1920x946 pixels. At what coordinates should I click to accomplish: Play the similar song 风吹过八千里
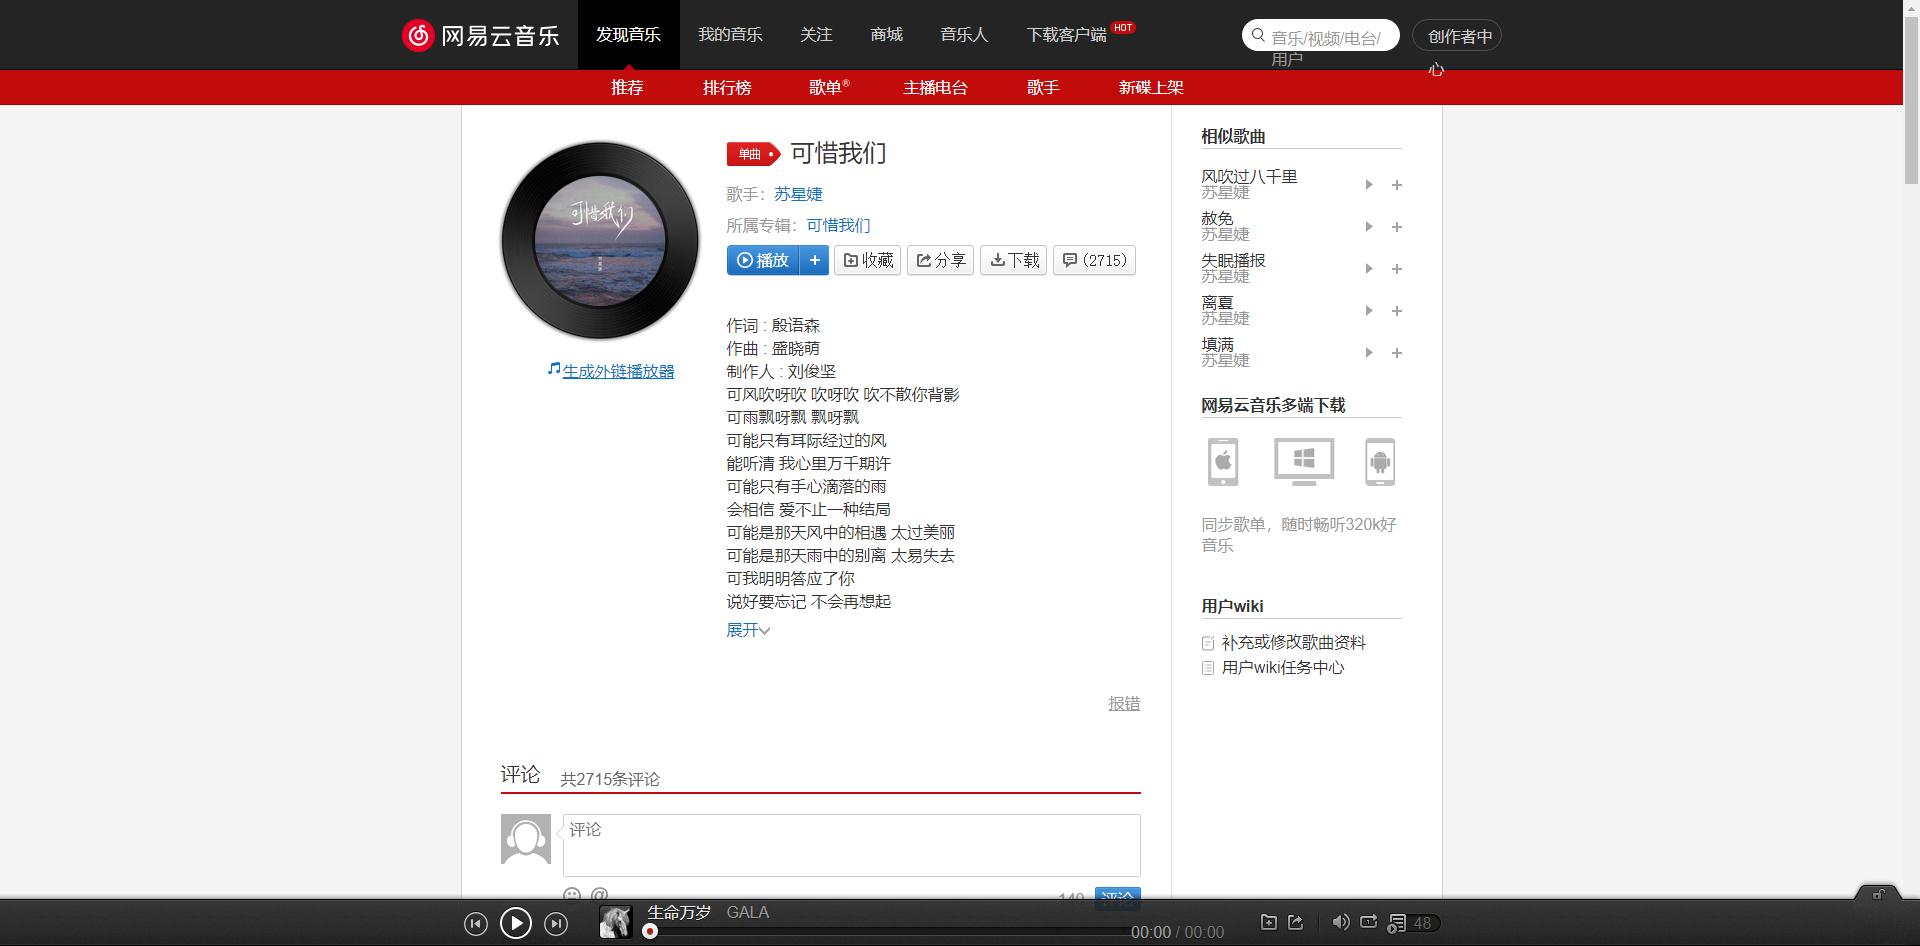pos(1369,184)
